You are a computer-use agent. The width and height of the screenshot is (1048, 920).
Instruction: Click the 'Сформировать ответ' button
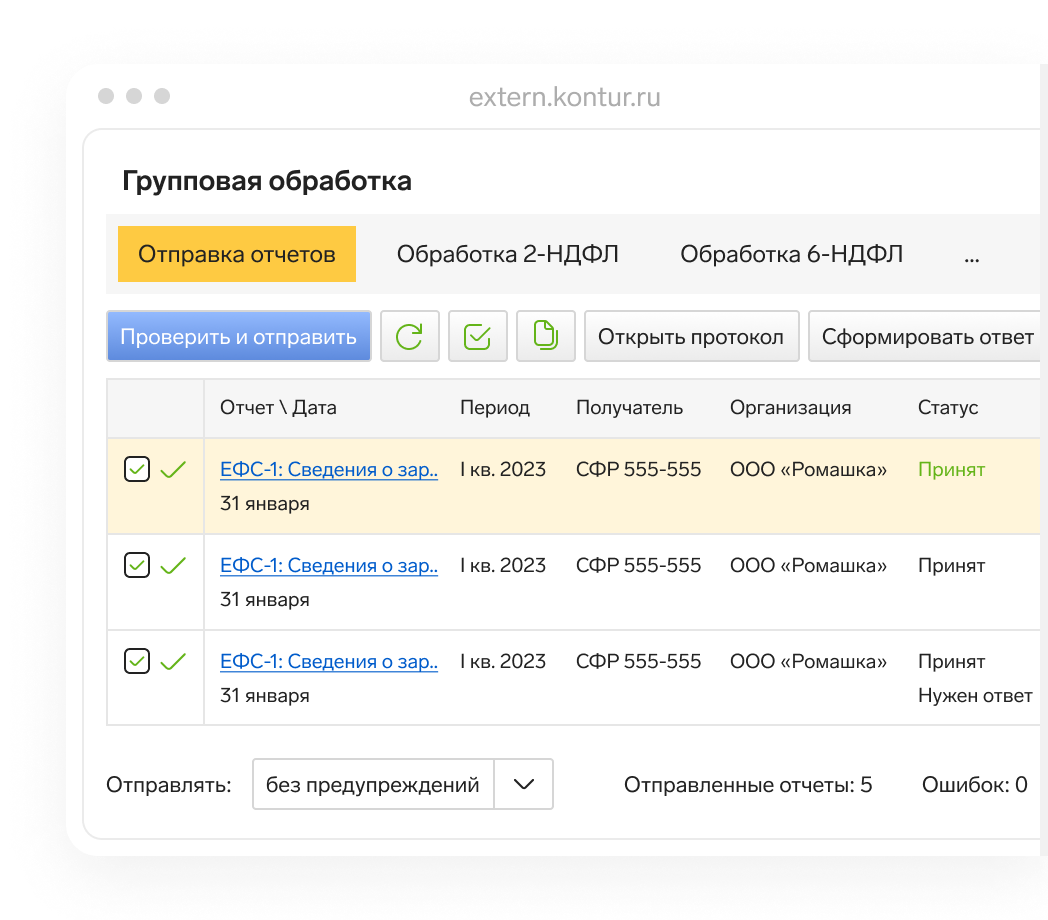click(x=927, y=336)
